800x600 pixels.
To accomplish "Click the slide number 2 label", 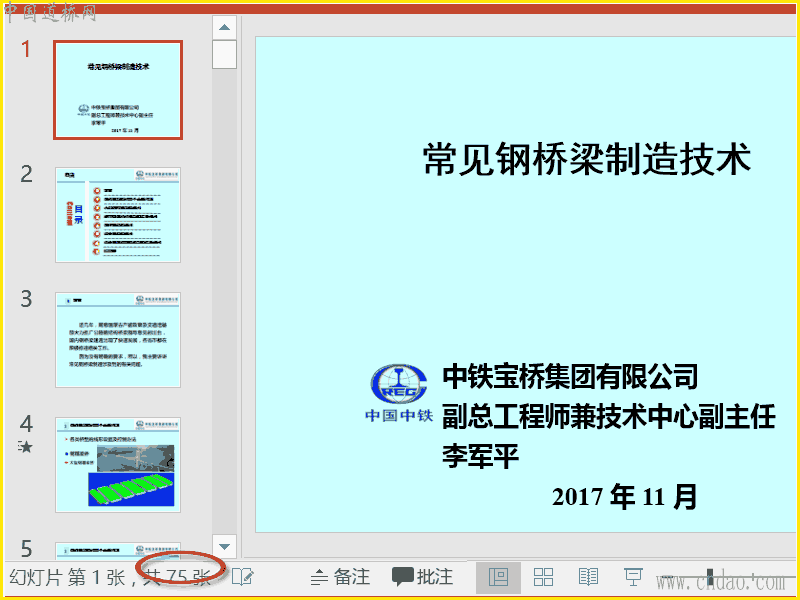I will (27, 174).
